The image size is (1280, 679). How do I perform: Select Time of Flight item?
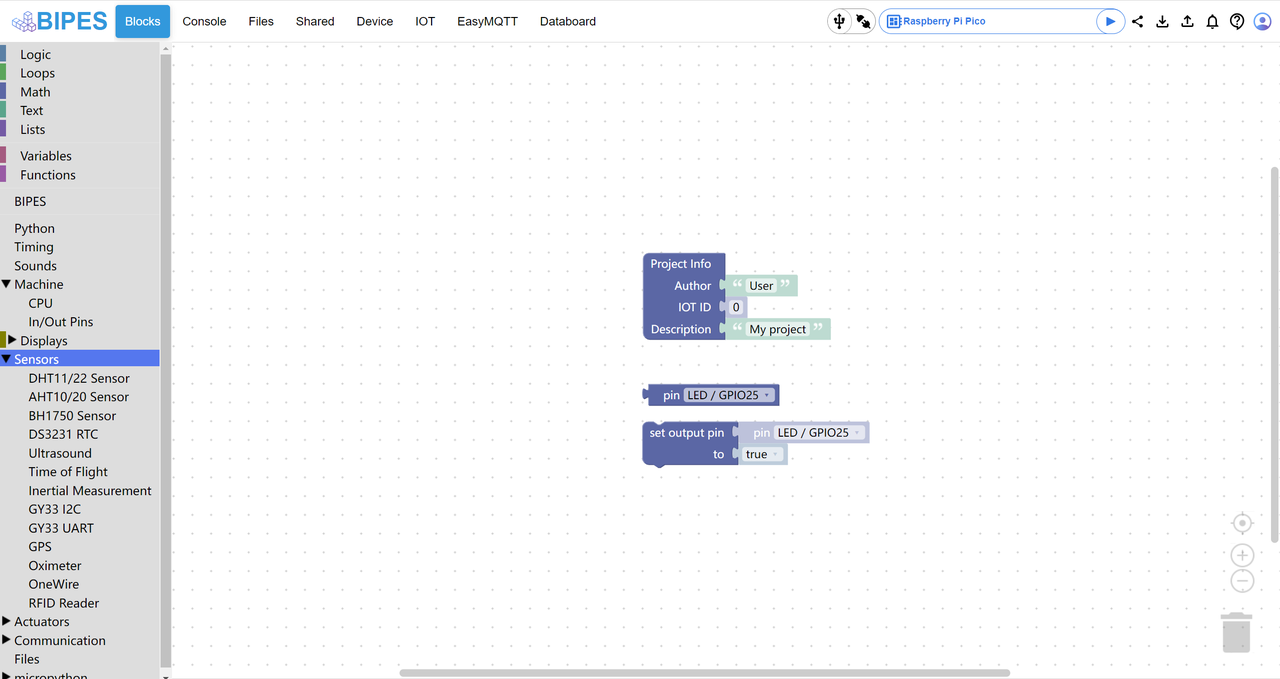click(x=80, y=472)
